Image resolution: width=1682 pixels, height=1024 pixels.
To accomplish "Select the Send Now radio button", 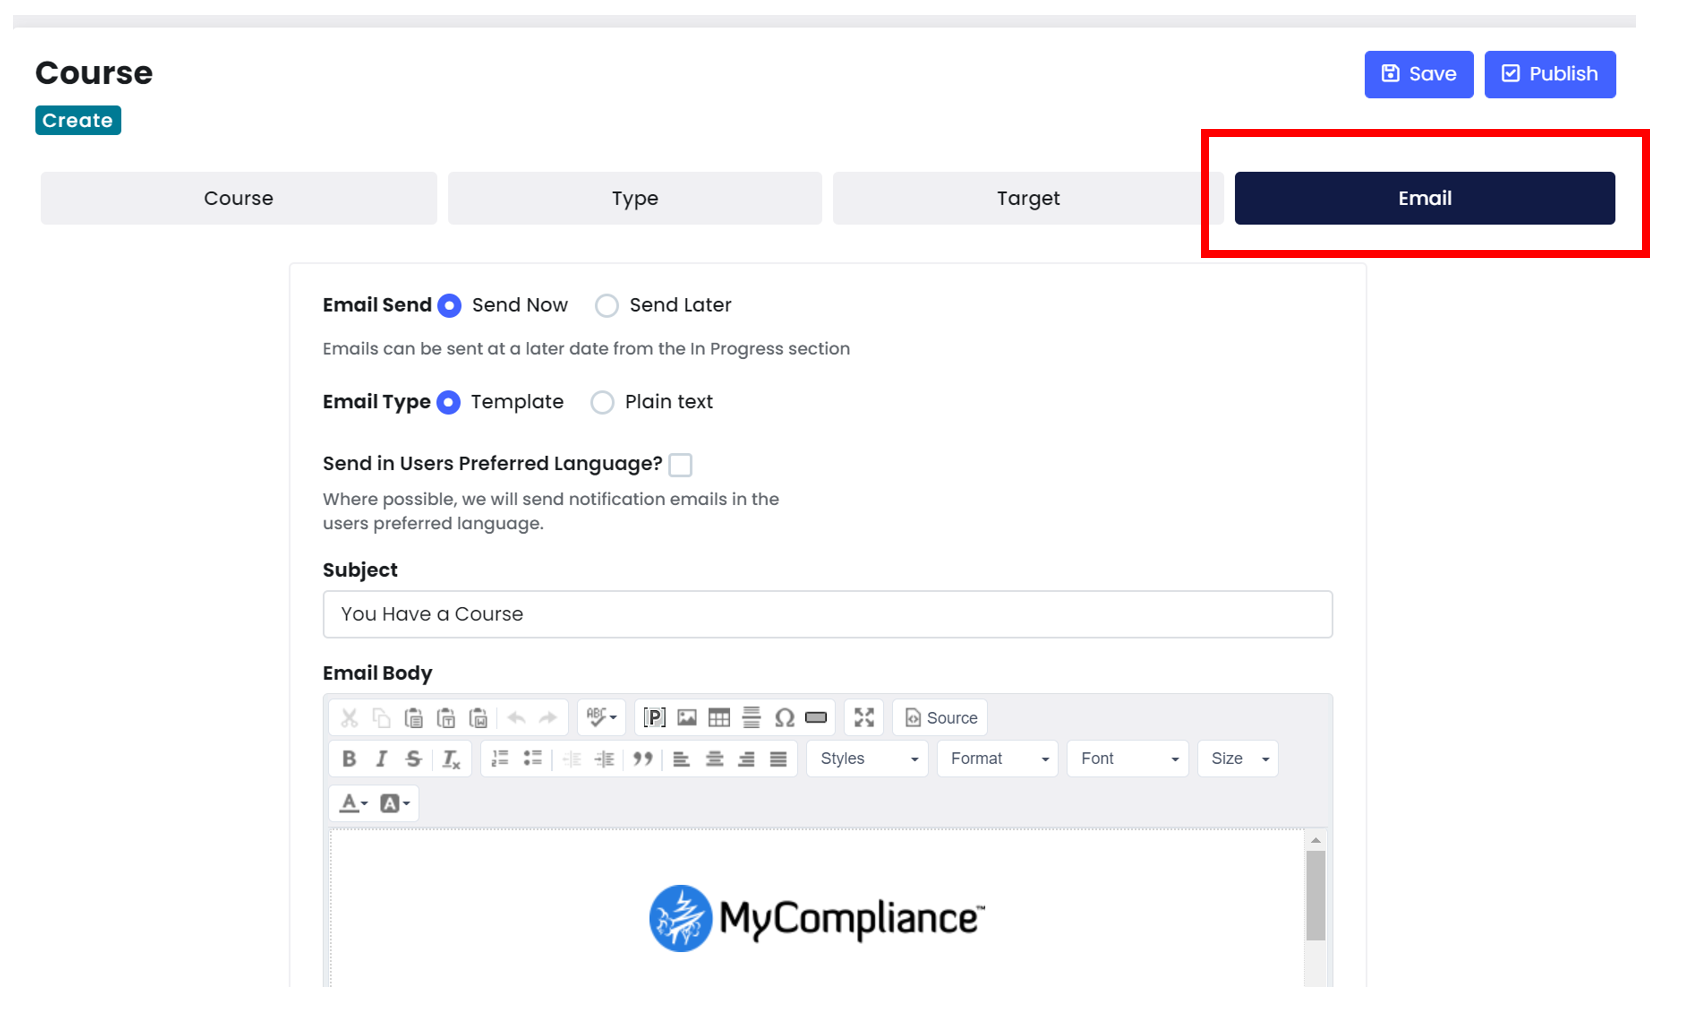I will (450, 306).
